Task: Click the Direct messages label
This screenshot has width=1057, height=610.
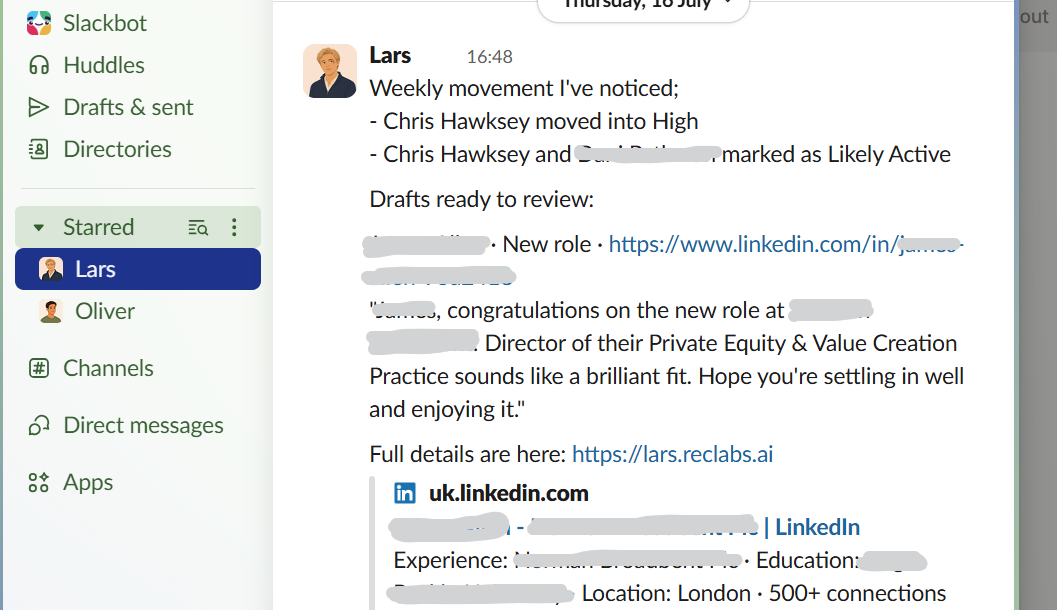Action: click(x=143, y=425)
